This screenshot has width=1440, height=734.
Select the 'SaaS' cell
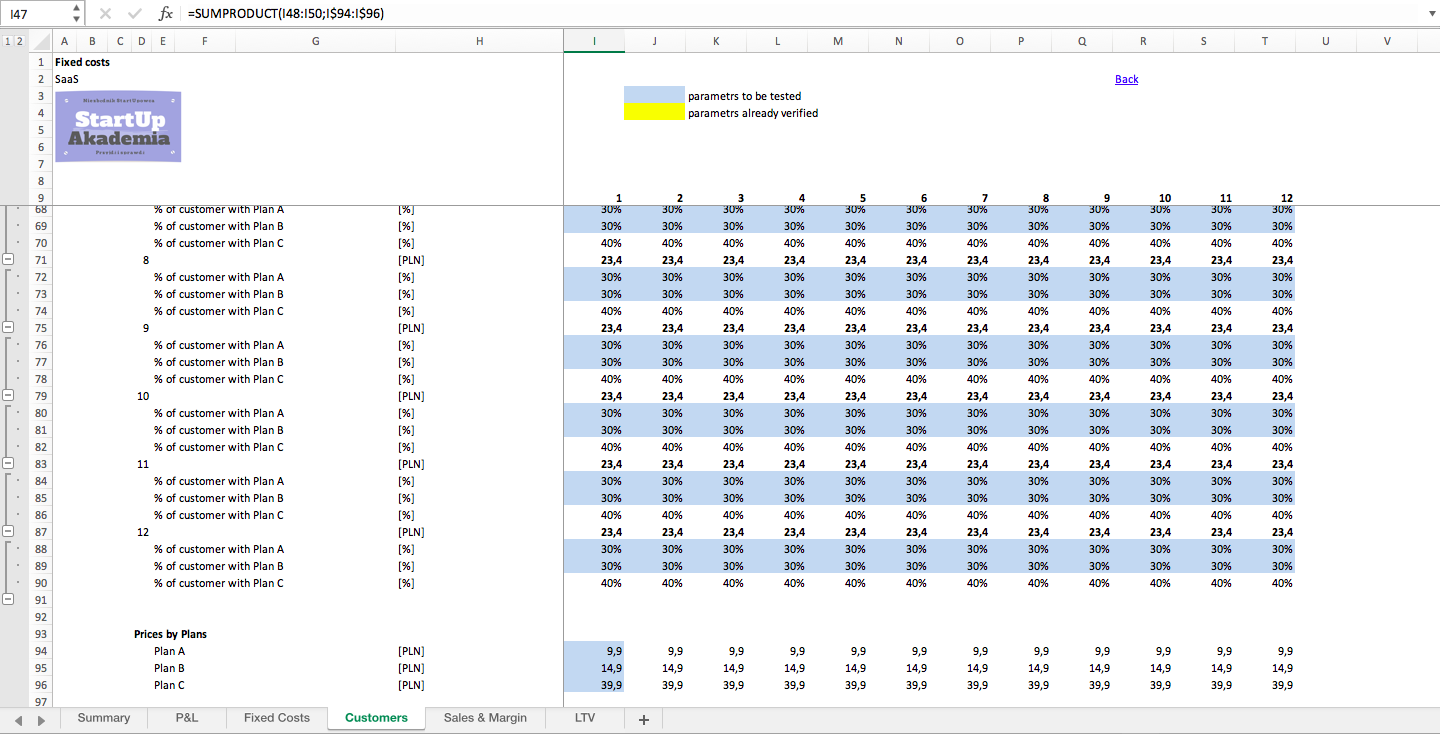tap(66, 79)
